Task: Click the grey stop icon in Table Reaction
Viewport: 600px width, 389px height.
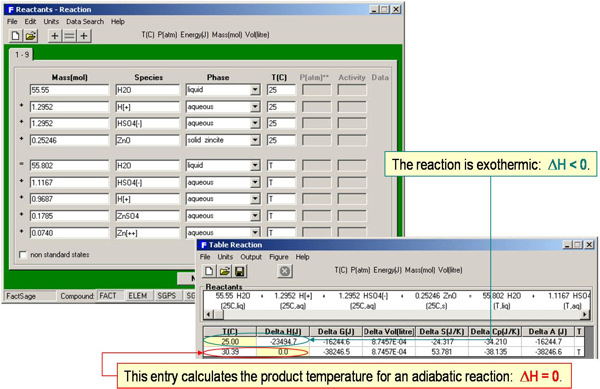Action: pyautogui.click(x=285, y=271)
